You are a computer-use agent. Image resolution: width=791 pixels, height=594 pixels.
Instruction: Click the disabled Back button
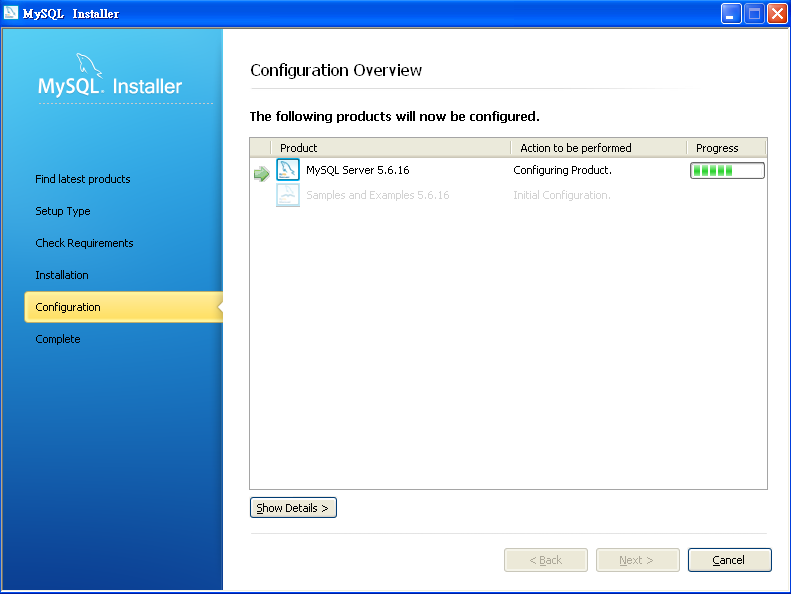pos(546,560)
